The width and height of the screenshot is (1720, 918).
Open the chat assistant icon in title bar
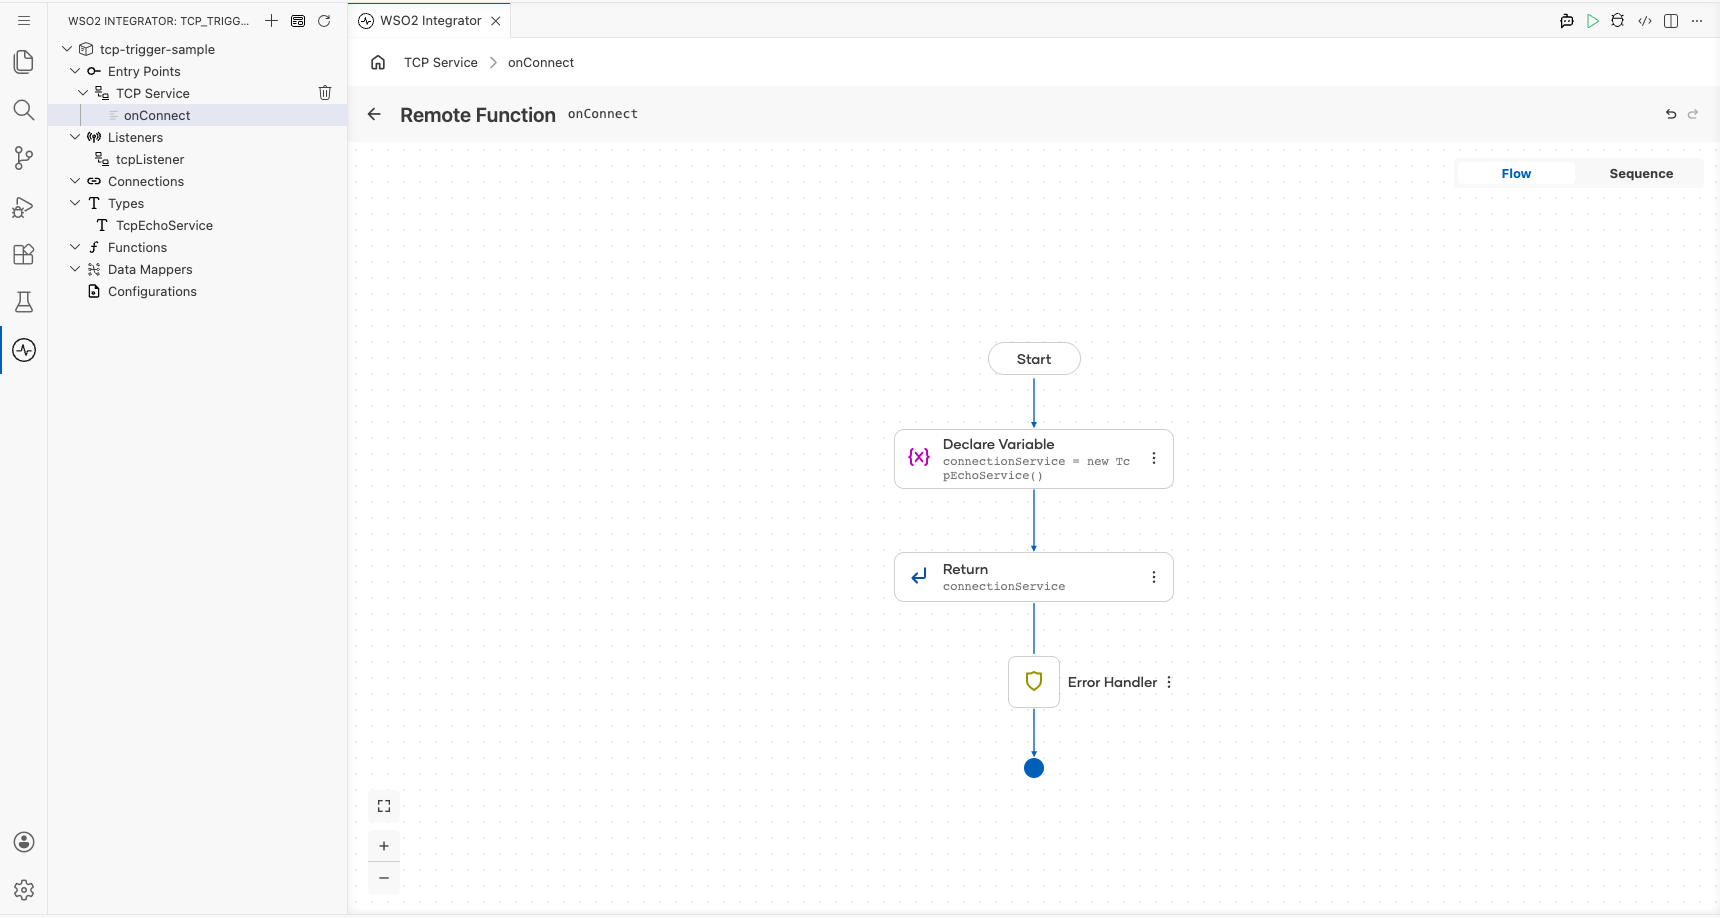pos(1567,20)
